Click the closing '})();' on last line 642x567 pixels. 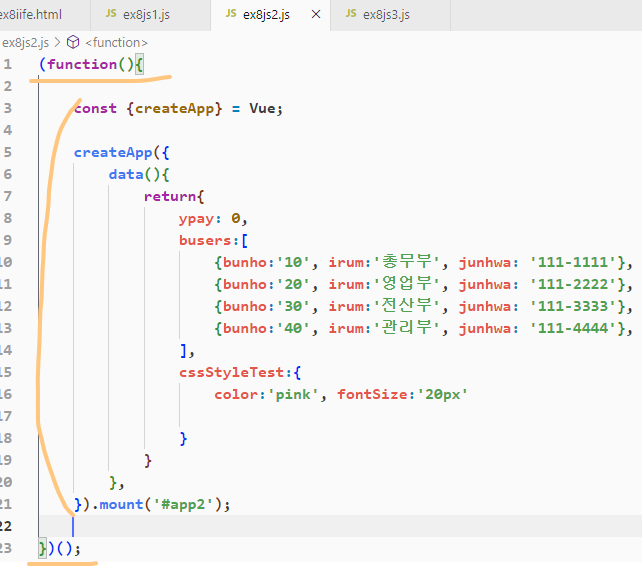point(60,549)
